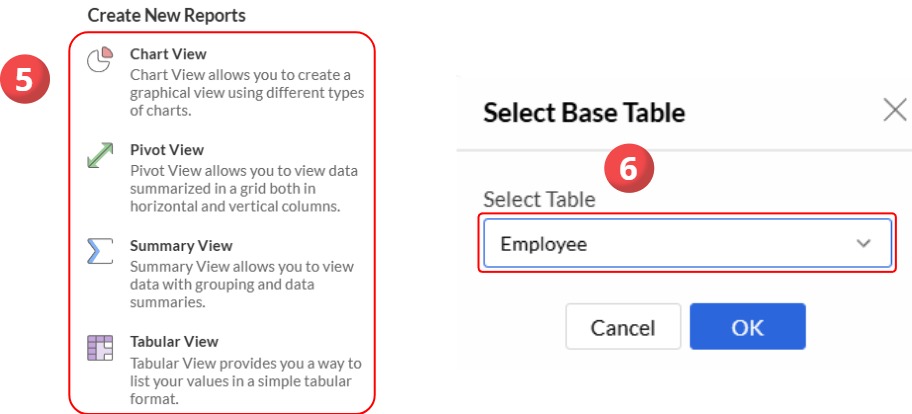Screen dimensions: 912x414
Task: Pick the Tabular View title
Action: (x=174, y=342)
